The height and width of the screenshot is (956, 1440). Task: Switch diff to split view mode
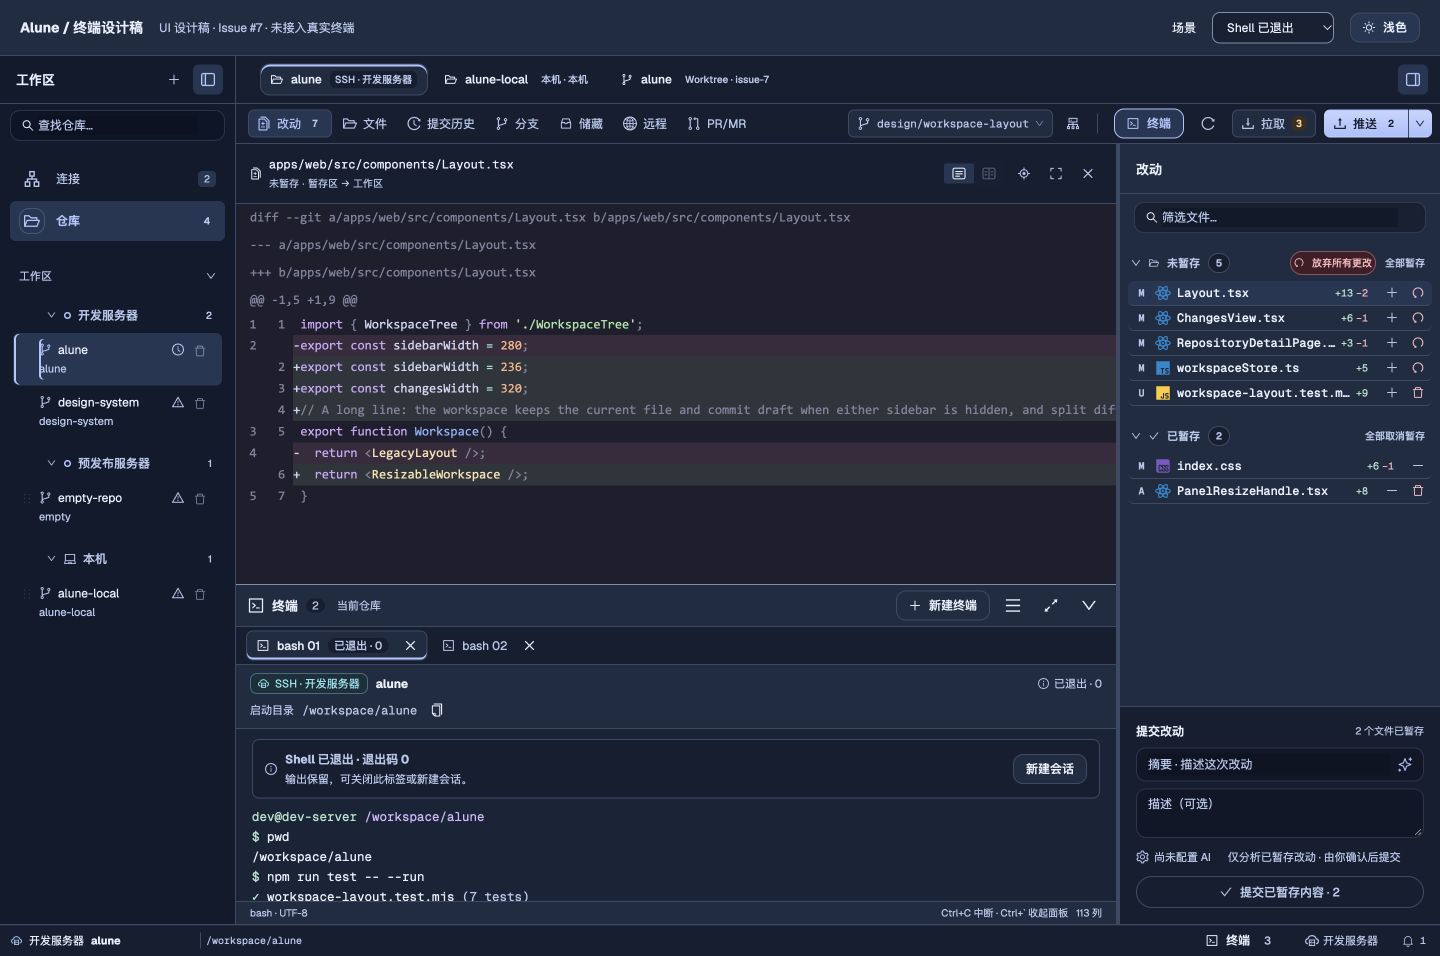point(989,173)
